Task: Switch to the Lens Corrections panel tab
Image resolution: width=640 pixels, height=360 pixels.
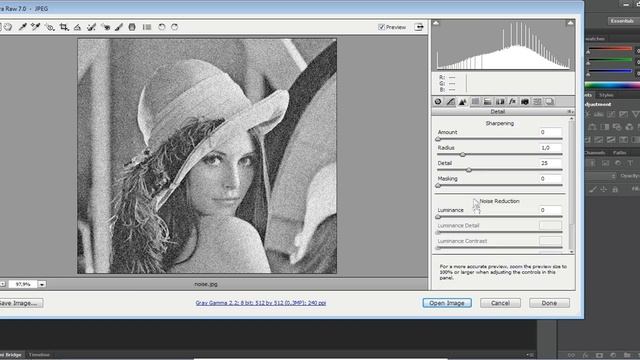Action: [500, 102]
